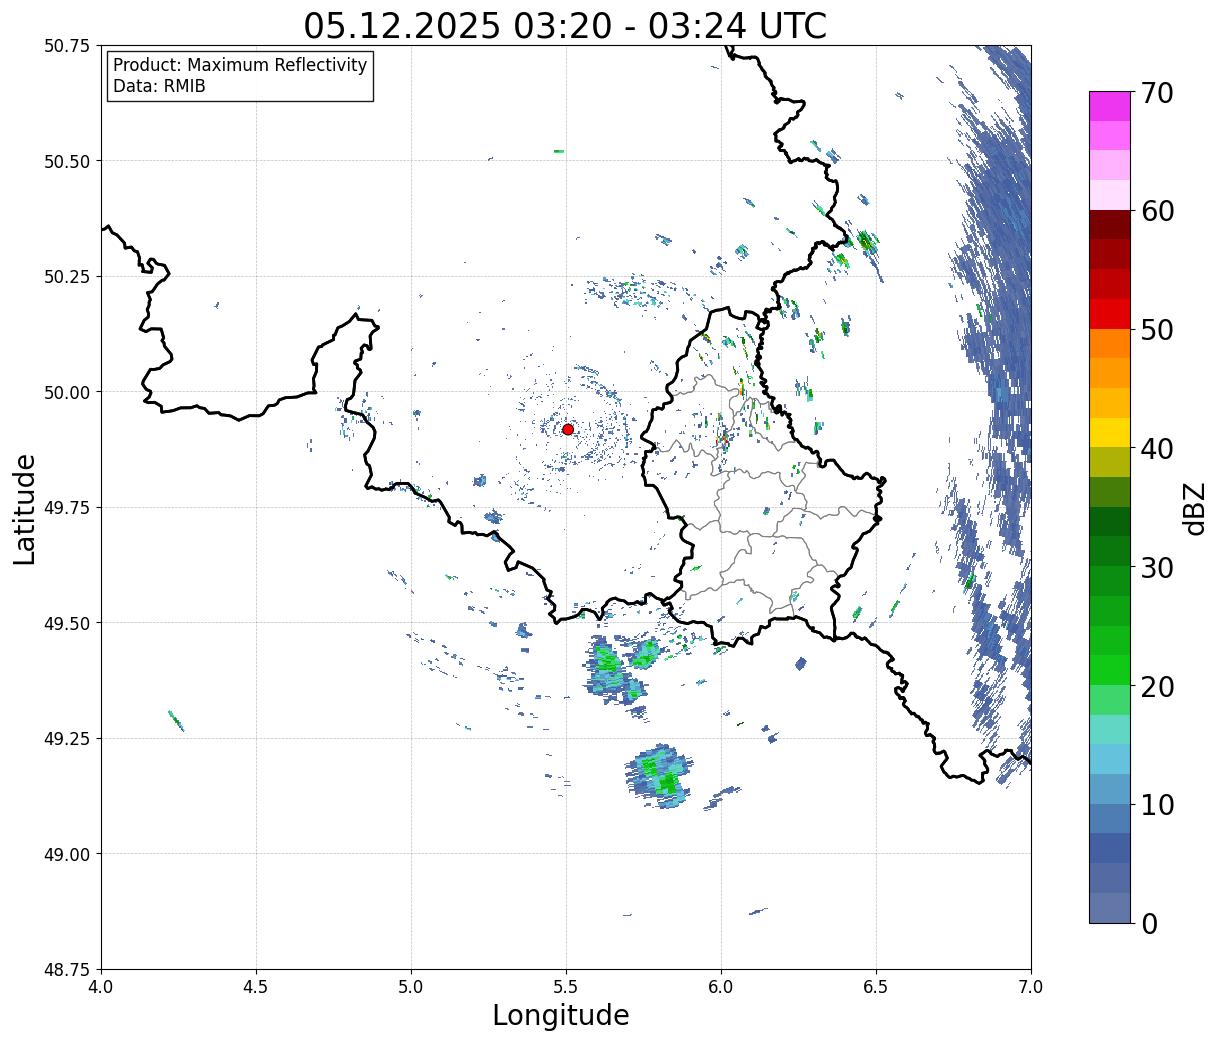Click the colorbar tick label 50
The height and width of the screenshot is (1040, 1219).
tap(1157, 330)
